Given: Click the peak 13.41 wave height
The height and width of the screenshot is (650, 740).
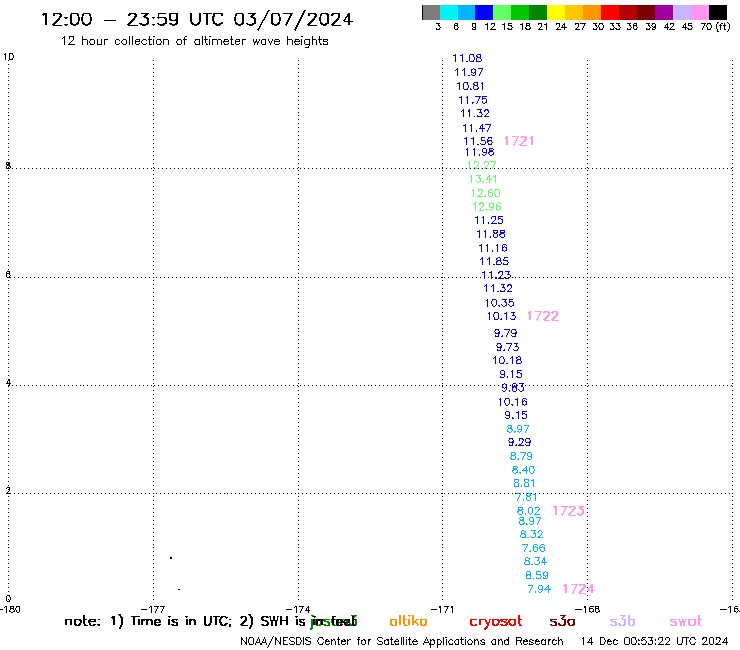Looking at the screenshot, I should (483, 179).
